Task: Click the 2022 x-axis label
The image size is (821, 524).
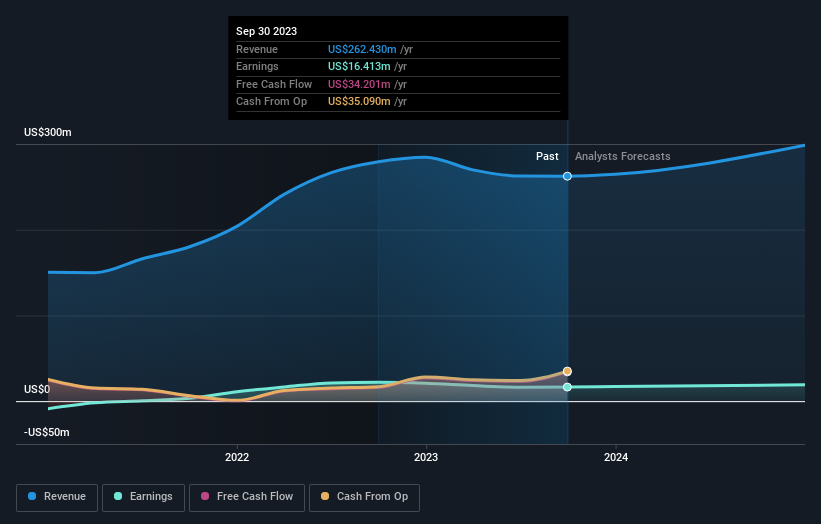Action: pos(237,457)
